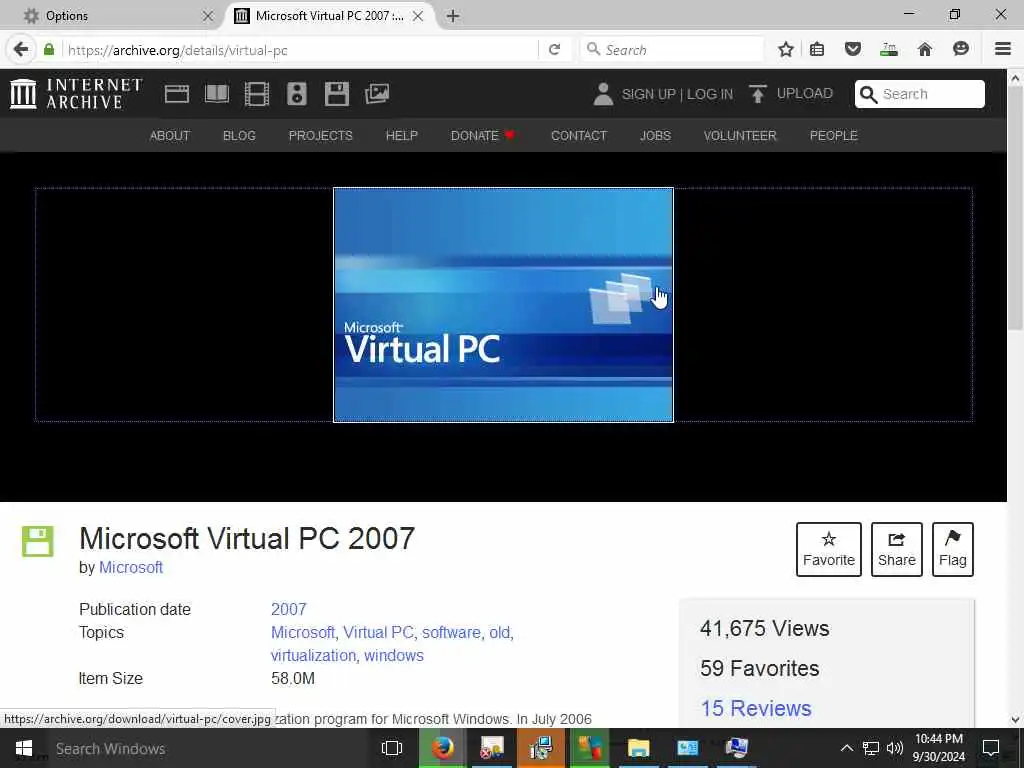
Task: Open the JOBS menu item
Action: pyautogui.click(x=655, y=135)
